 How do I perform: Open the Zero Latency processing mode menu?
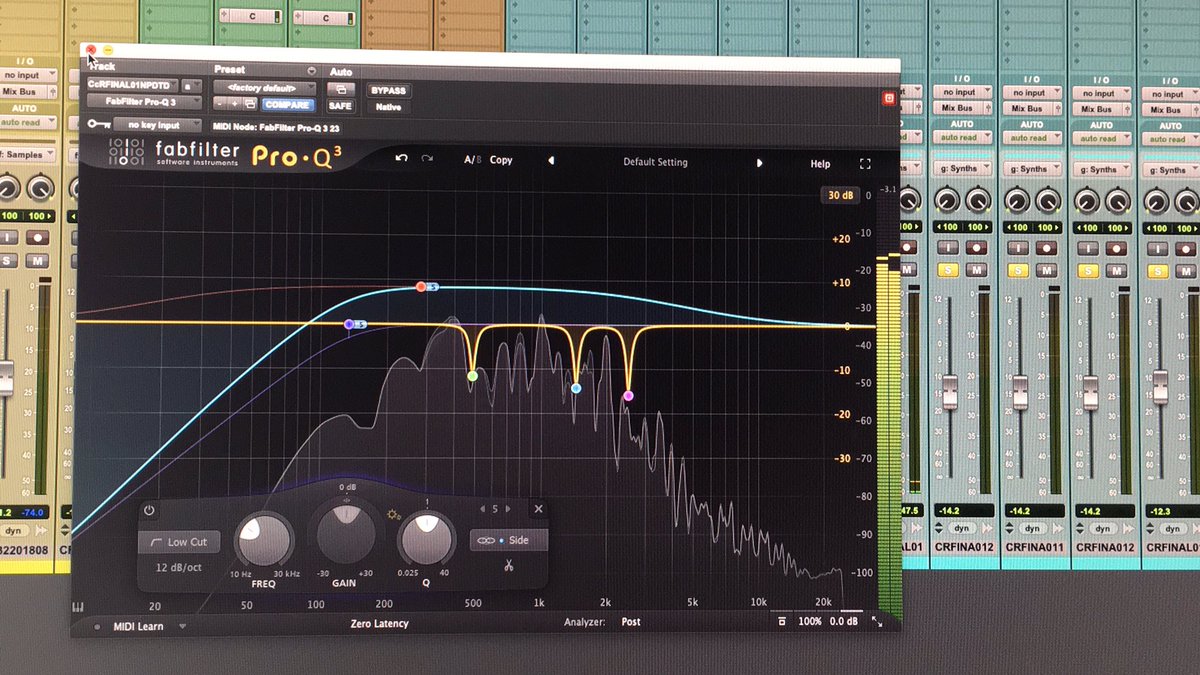tap(379, 624)
